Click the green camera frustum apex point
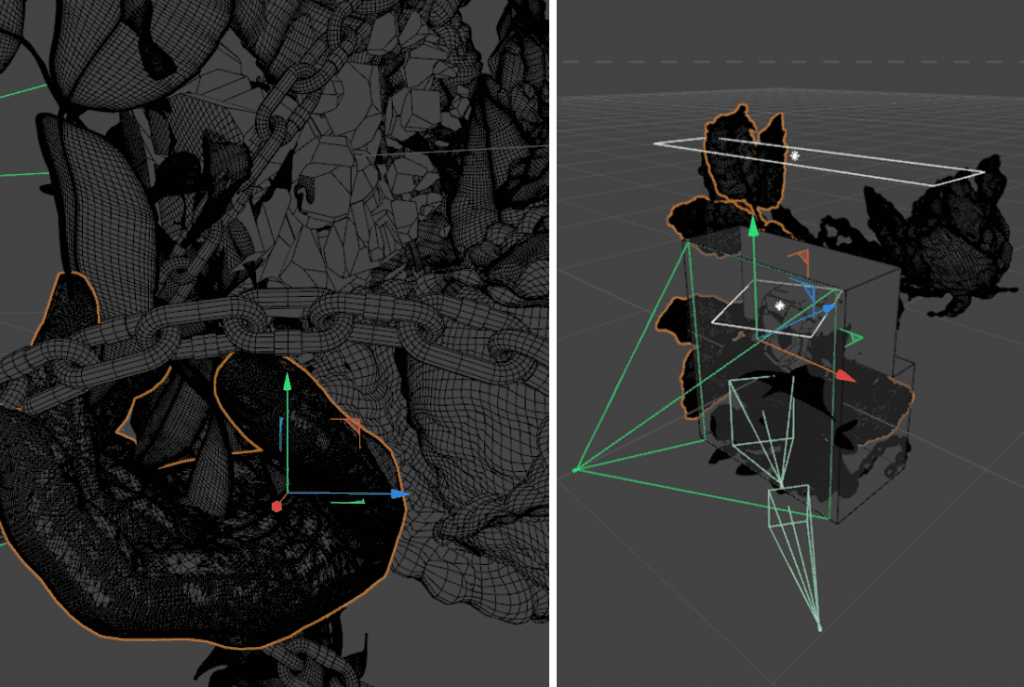Screen dimensions: 1024x687 [576, 470]
